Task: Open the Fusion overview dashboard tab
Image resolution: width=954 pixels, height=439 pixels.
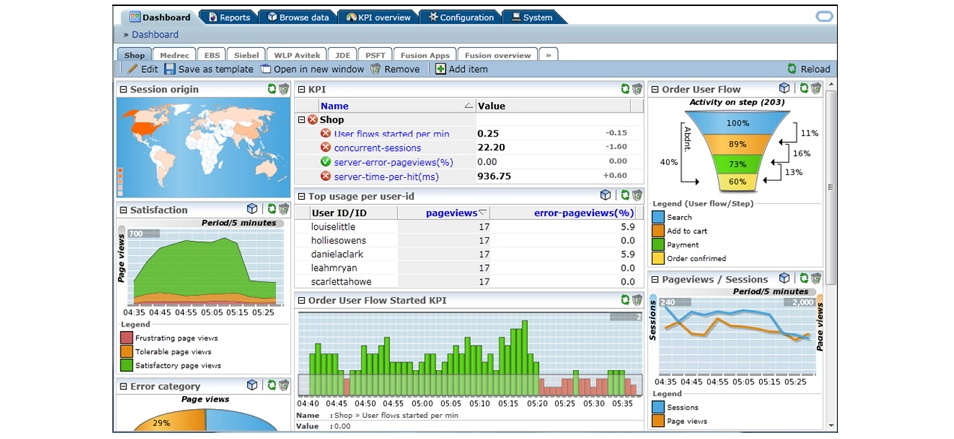Action: click(x=498, y=55)
